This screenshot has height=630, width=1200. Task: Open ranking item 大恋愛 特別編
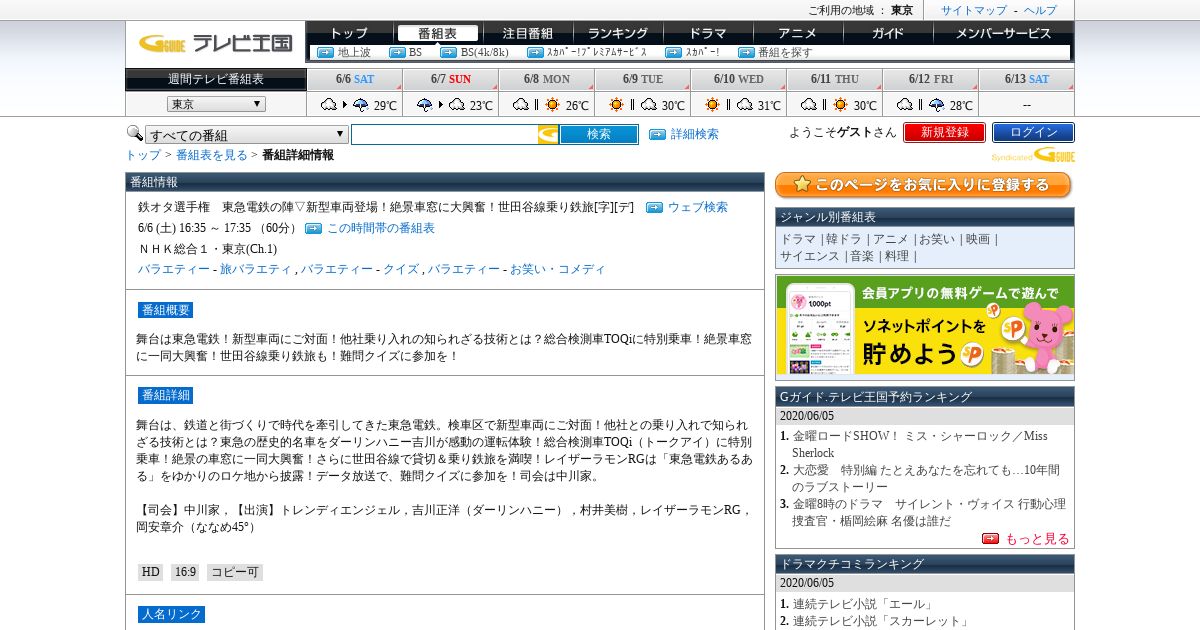tap(927, 478)
